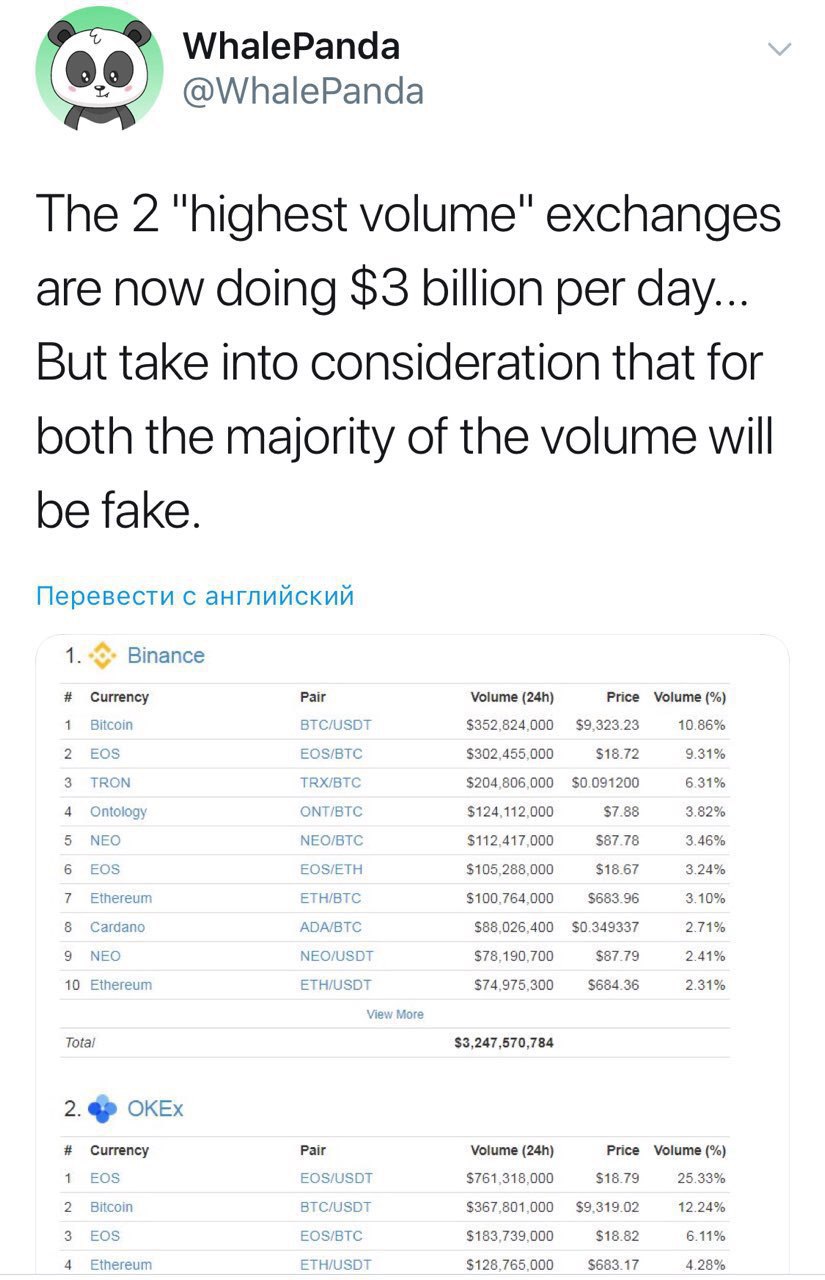
Task: Open TRON currency link
Action: [110, 783]
